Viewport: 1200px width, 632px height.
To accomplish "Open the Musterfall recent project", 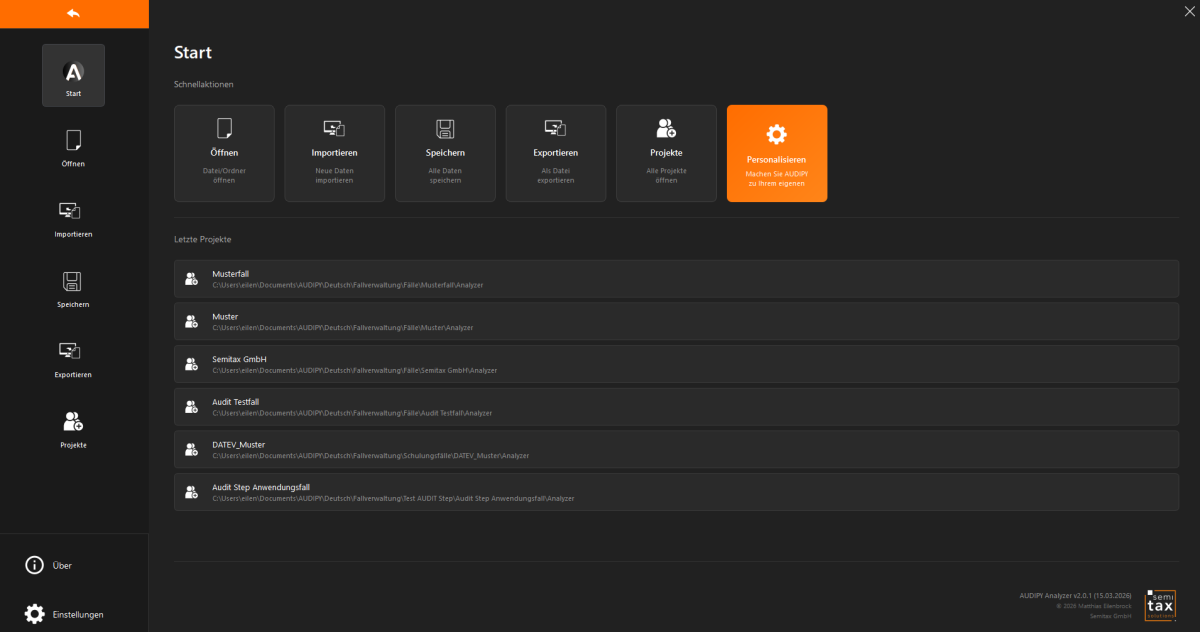I will pos(676,279).
